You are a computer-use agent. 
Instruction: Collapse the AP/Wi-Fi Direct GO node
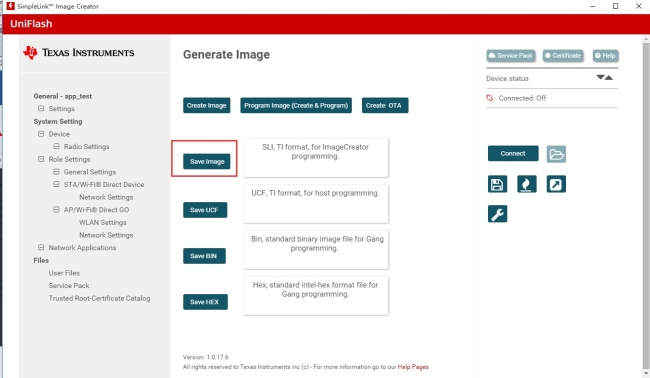pyautogui.click(x=56, y=210)
